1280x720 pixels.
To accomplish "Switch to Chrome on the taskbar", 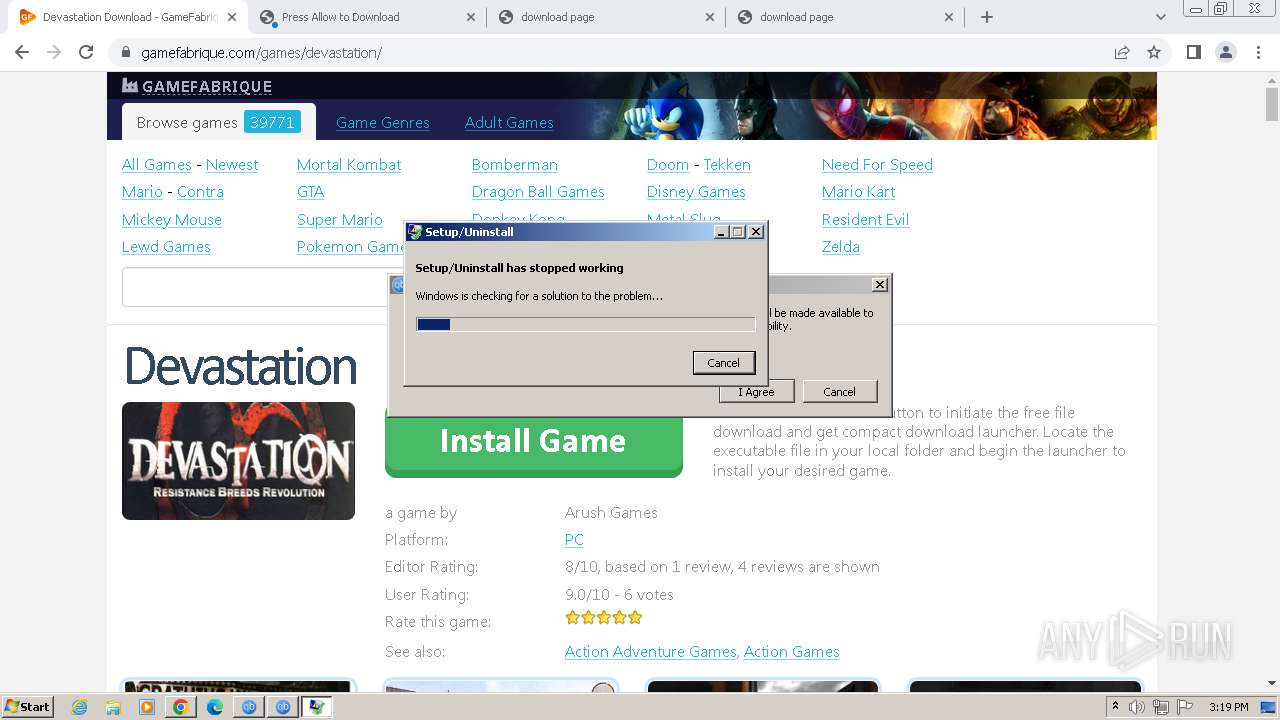I will (x=180, y=707).
